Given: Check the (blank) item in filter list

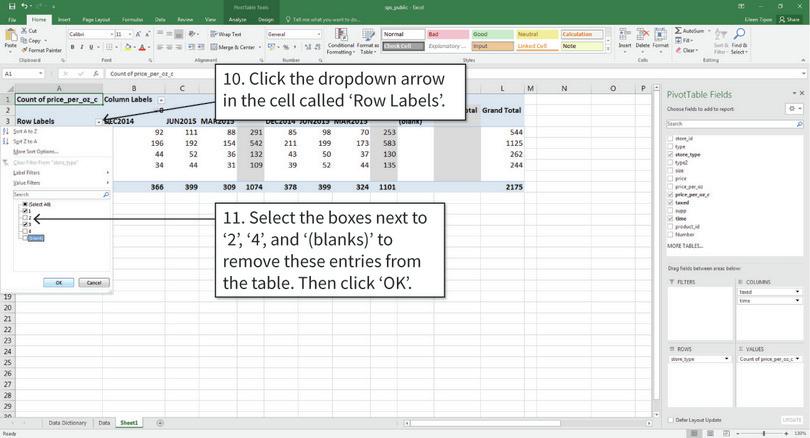Looking at the screenshot, I should 24,238.
